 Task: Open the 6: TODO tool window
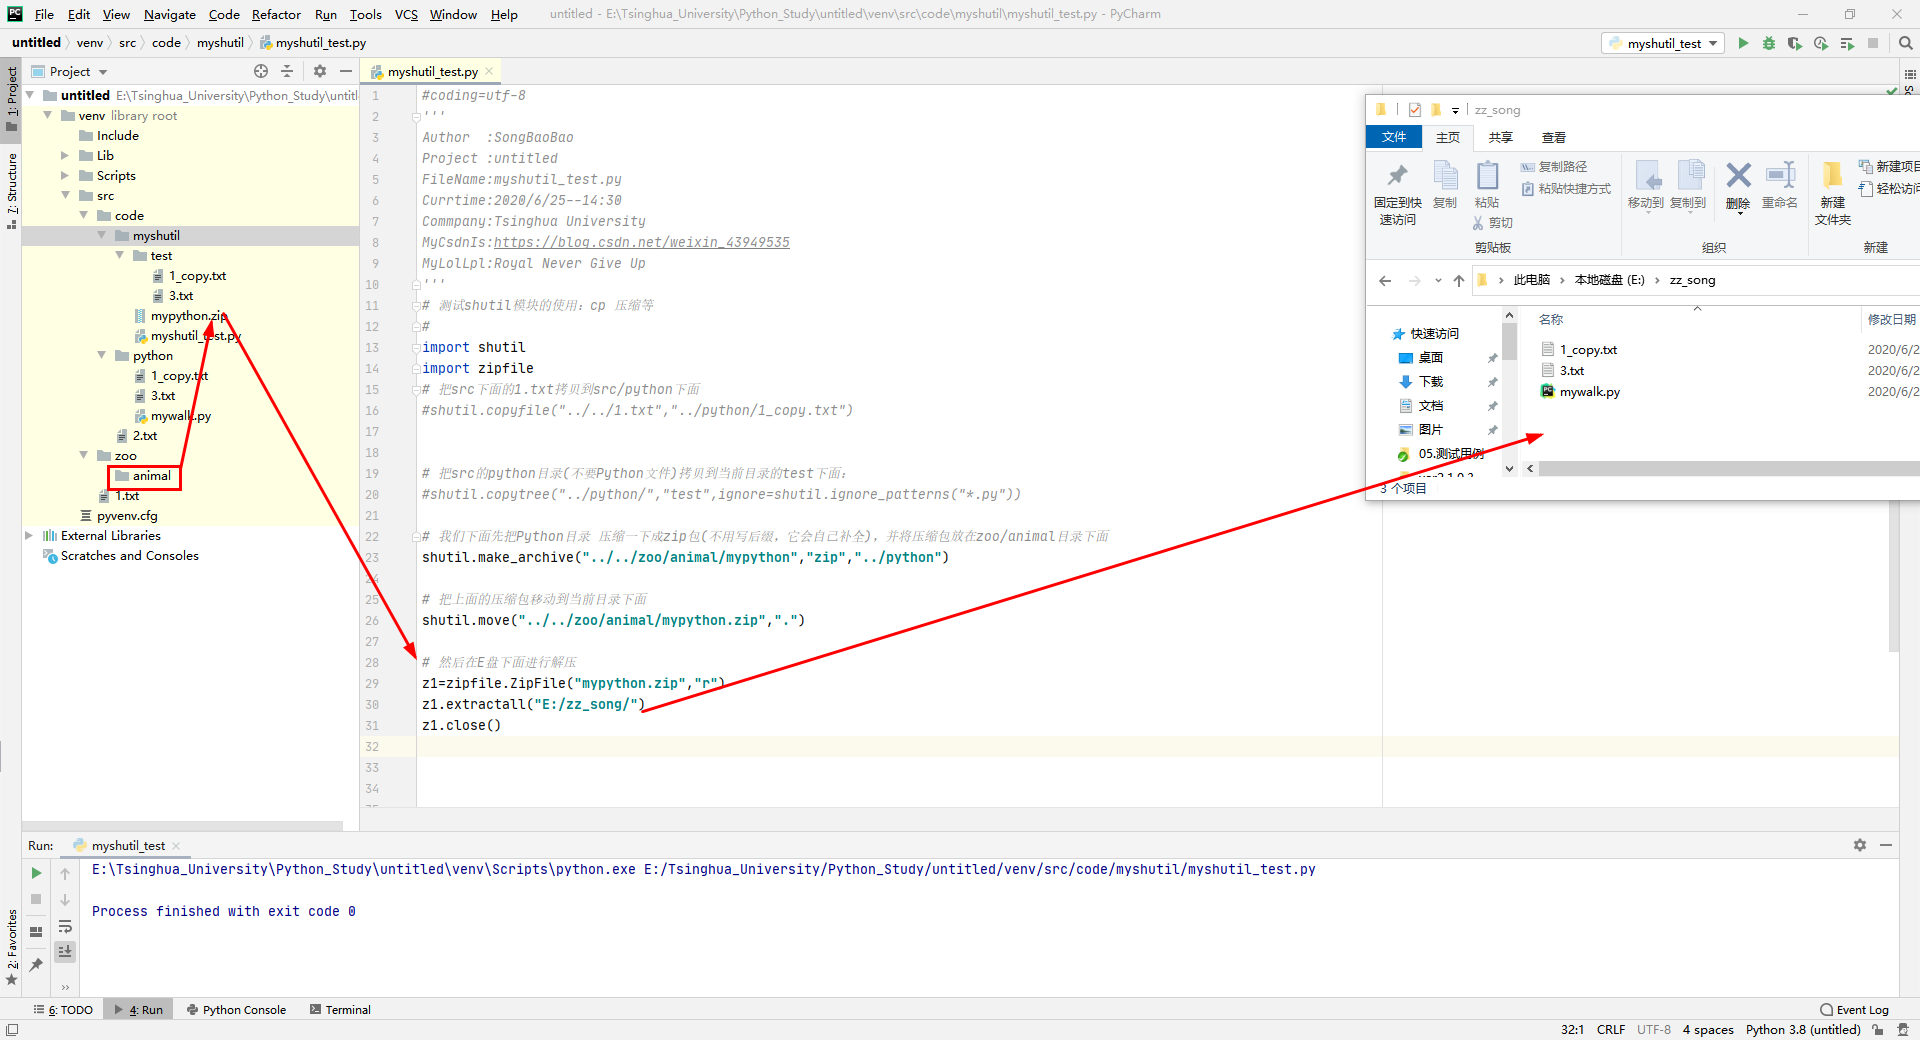click(x=63, y=1010)
